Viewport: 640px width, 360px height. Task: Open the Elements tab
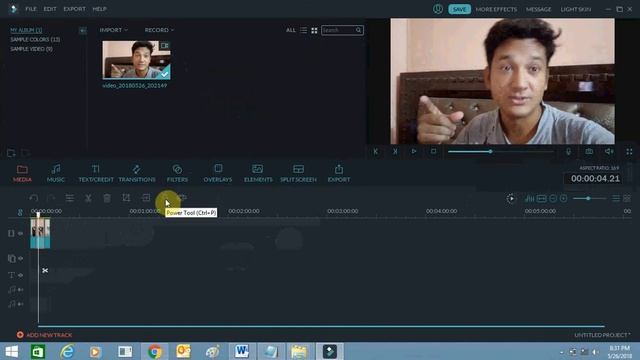click(x=258, y=173)
